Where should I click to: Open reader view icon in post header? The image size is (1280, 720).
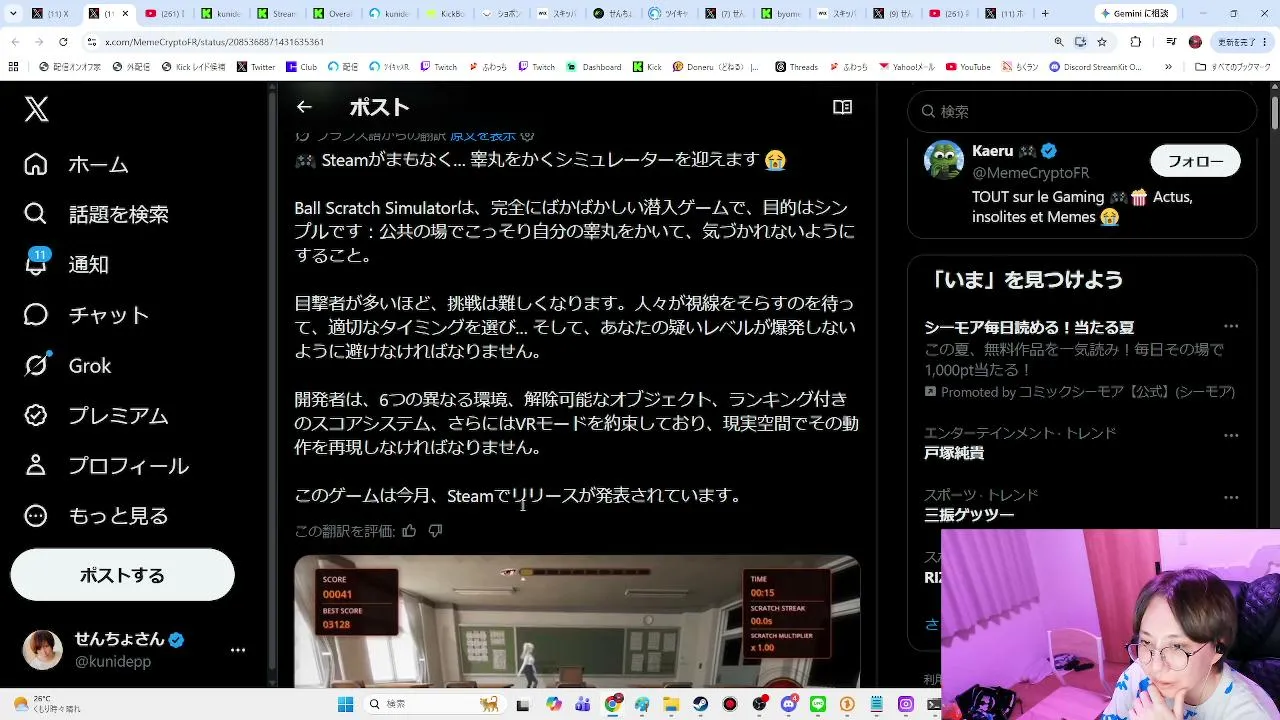click(843, 107)
